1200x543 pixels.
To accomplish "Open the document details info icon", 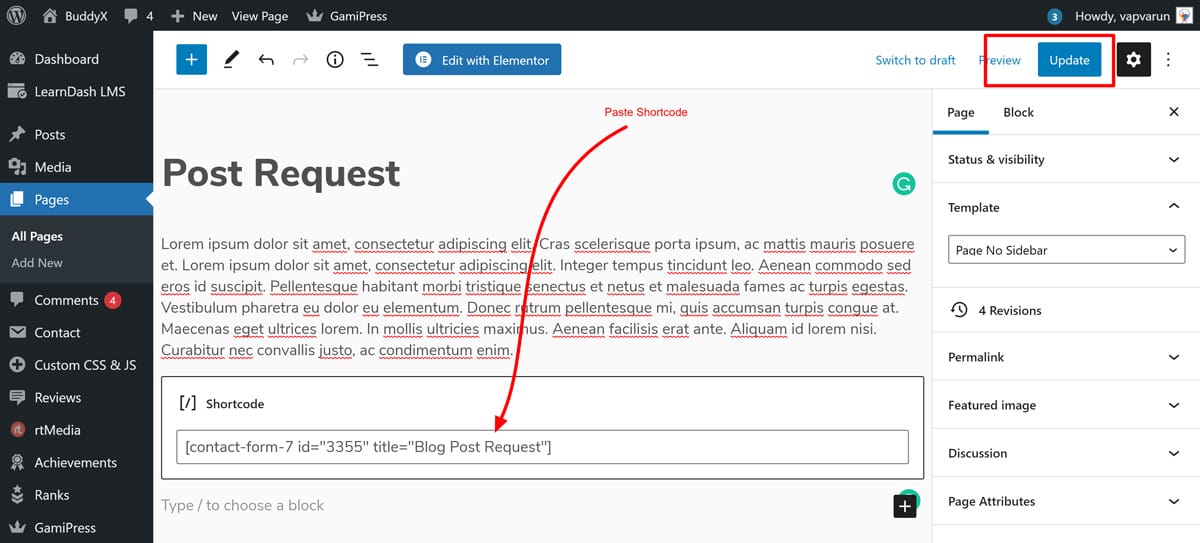I will [x=335, y=60].
